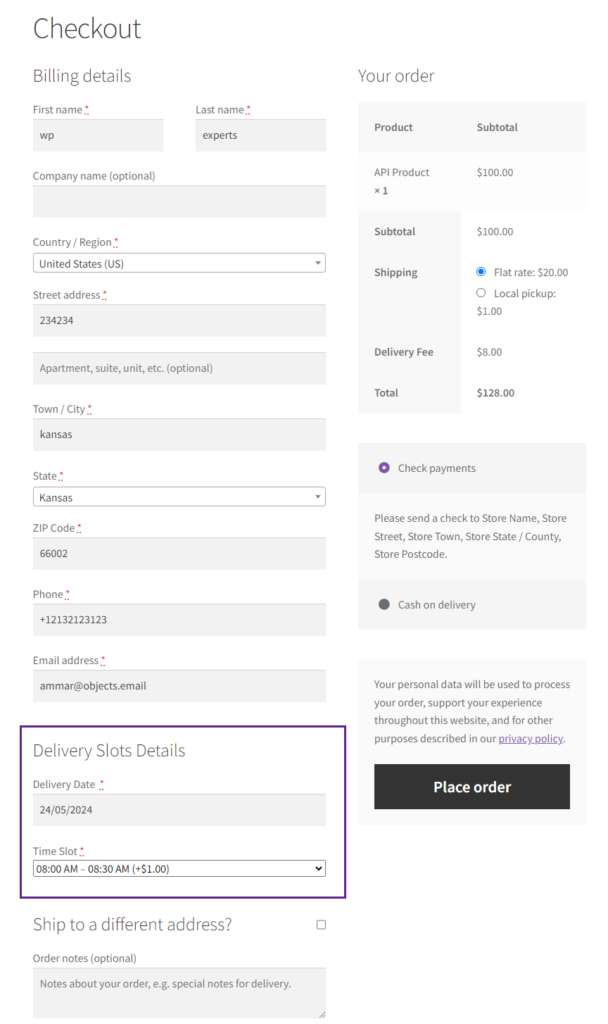The height and width of the screenshot is (1024, 608).
Task: Click the Order notes text area
Action: (x=179, y=993)
